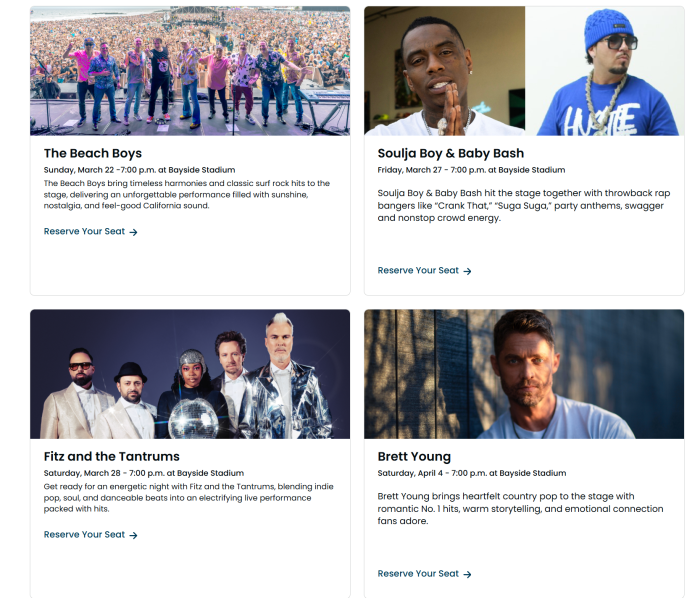Open The Beach Boys concert crowd photo
This screenshot has height=598, width=700.
[x=190, y=71]
